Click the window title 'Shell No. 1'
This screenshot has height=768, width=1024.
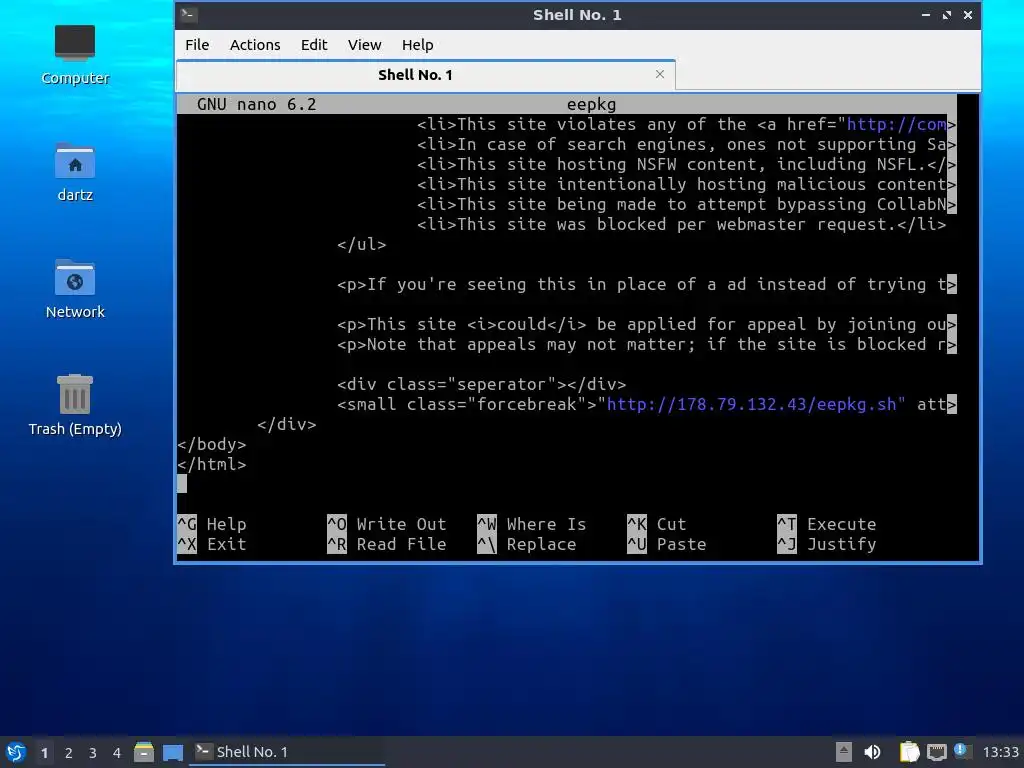coord(577,14)
